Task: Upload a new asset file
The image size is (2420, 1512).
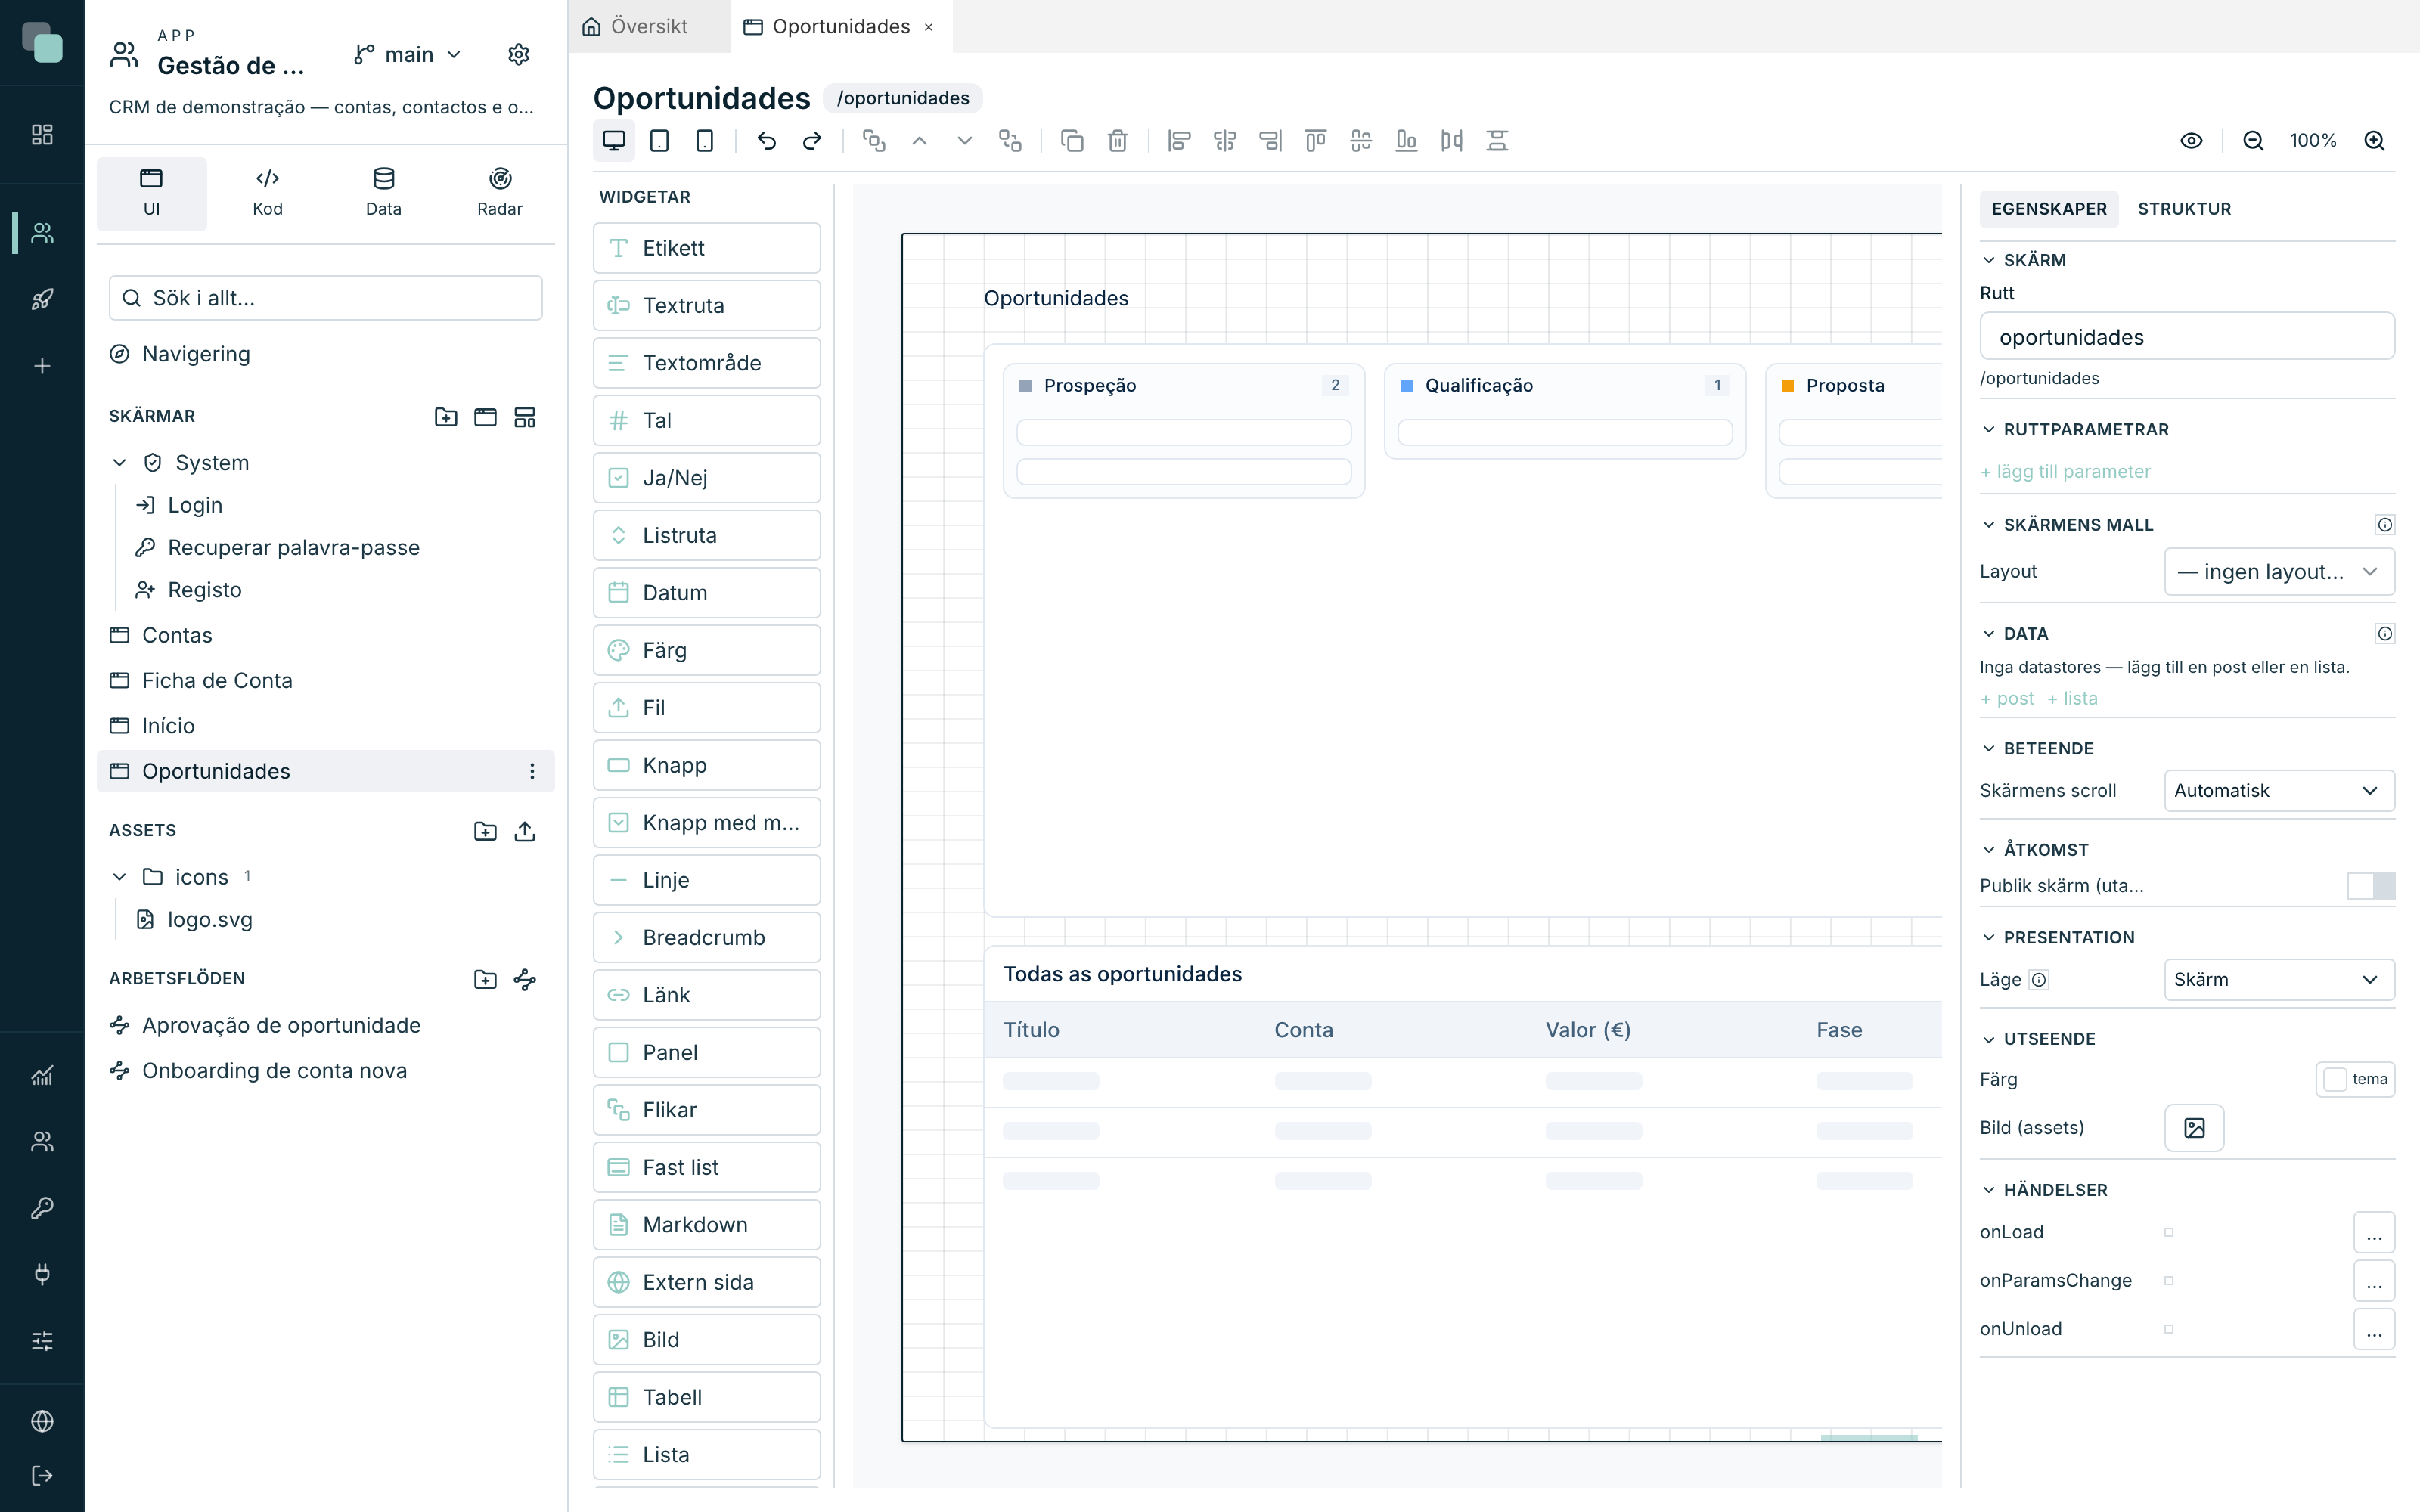Action: tap(525, 831)
